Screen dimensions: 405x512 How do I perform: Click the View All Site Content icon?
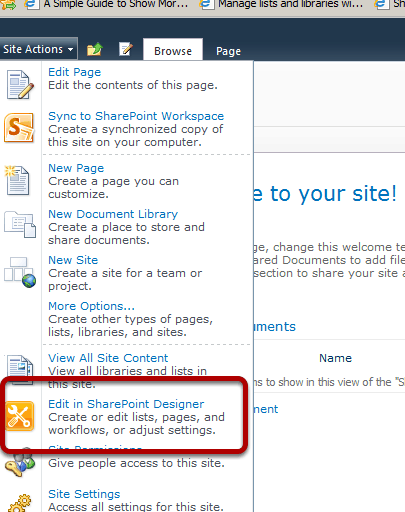[20, 369]
